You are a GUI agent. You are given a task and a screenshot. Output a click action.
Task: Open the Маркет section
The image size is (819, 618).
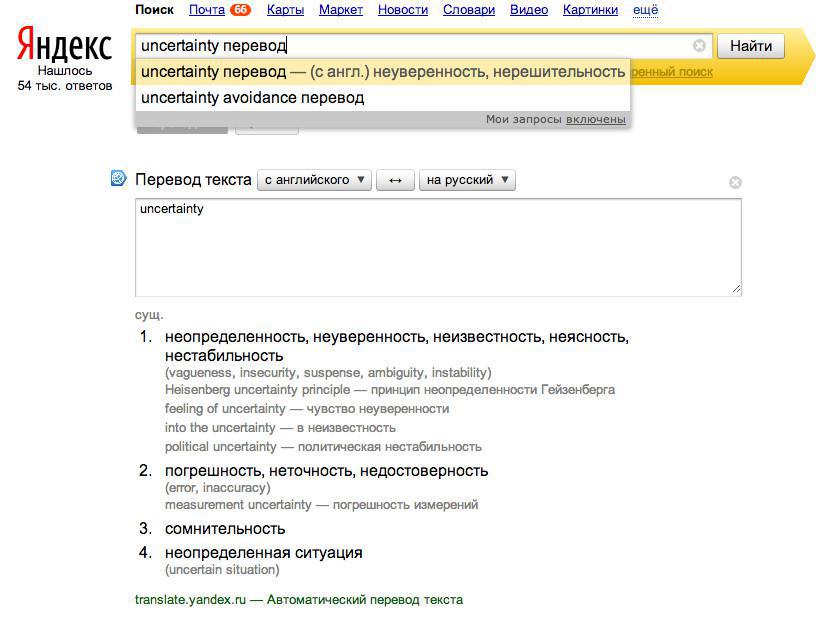339,9
